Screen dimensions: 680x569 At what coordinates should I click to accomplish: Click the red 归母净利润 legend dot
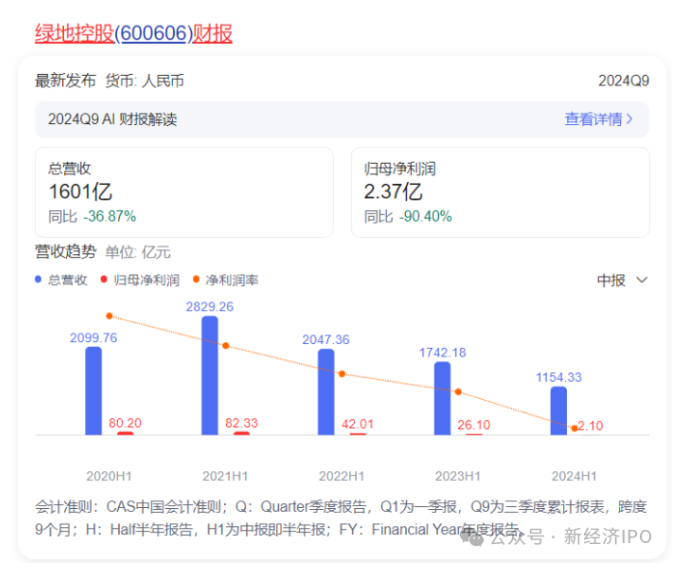(x=104, y=280)
